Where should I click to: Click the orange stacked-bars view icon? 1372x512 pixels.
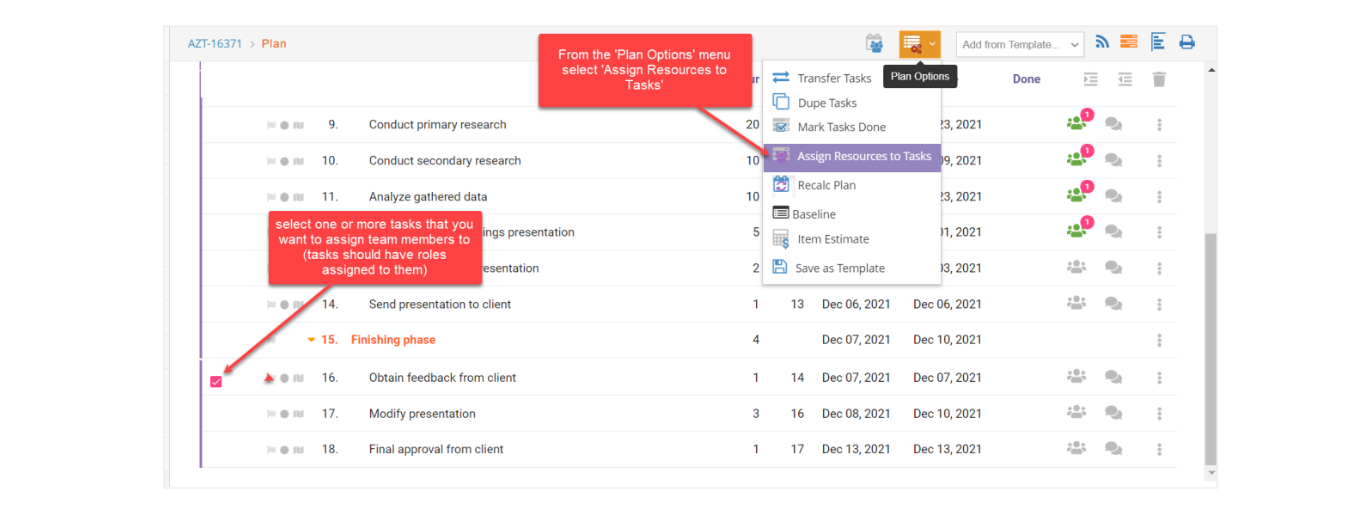[1129, 42]
